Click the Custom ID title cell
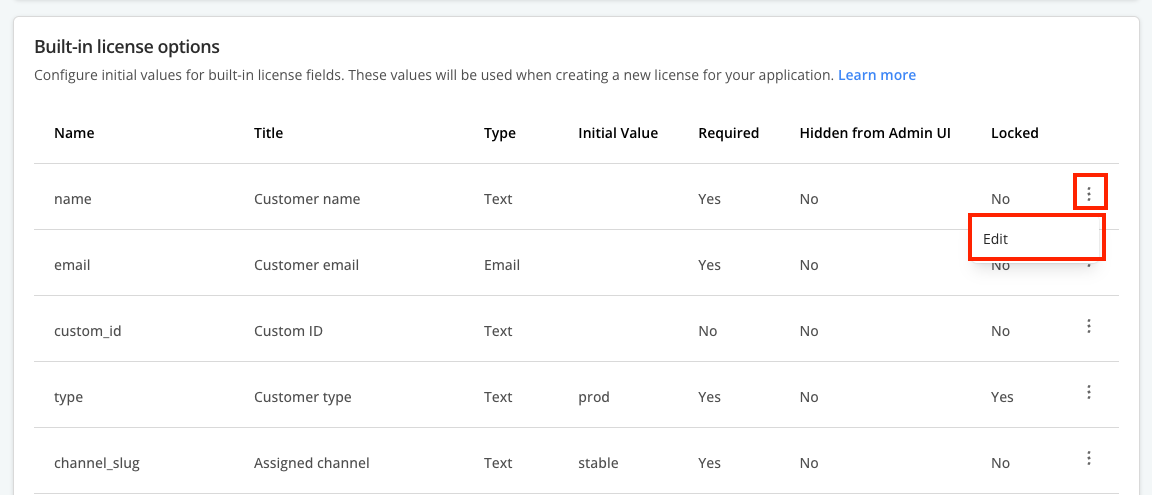The width and height of the screenshot is (1152, 495). (x=287, y=331)
